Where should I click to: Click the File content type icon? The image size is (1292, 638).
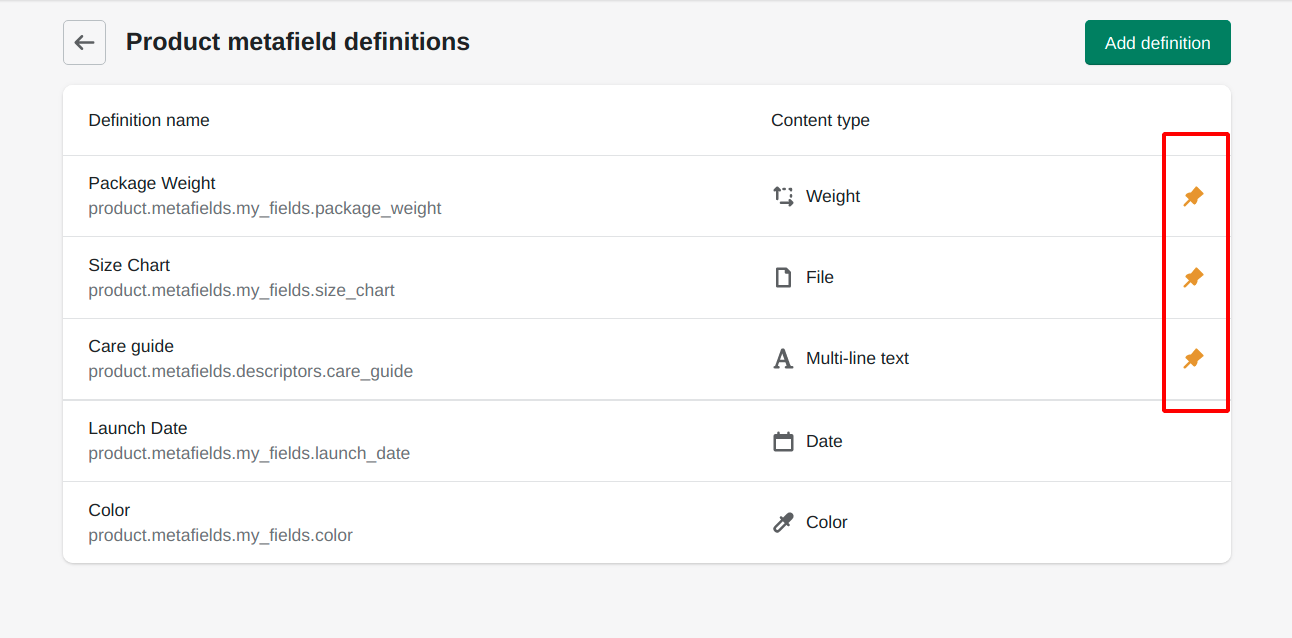tap(783, 277)
